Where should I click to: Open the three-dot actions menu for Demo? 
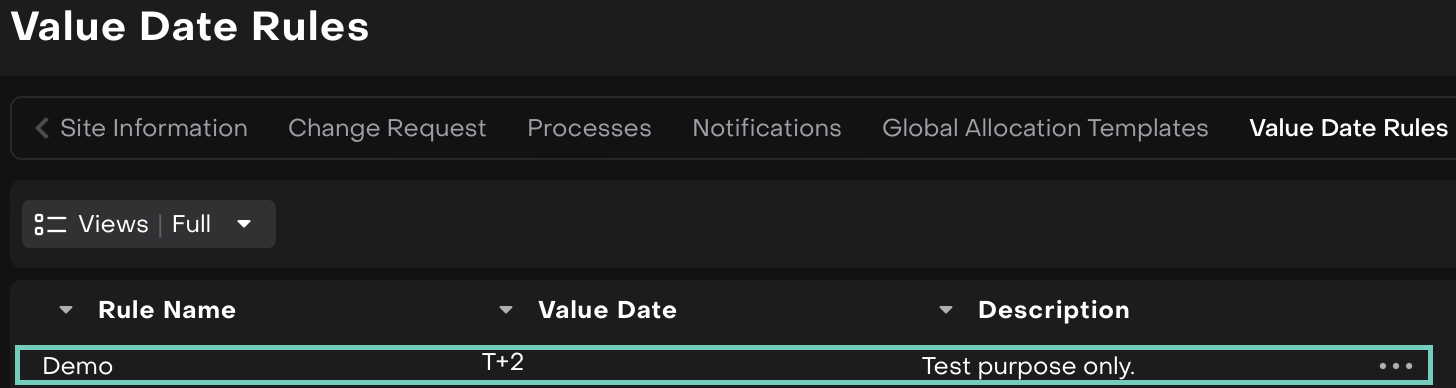[x=1395, y=366]
